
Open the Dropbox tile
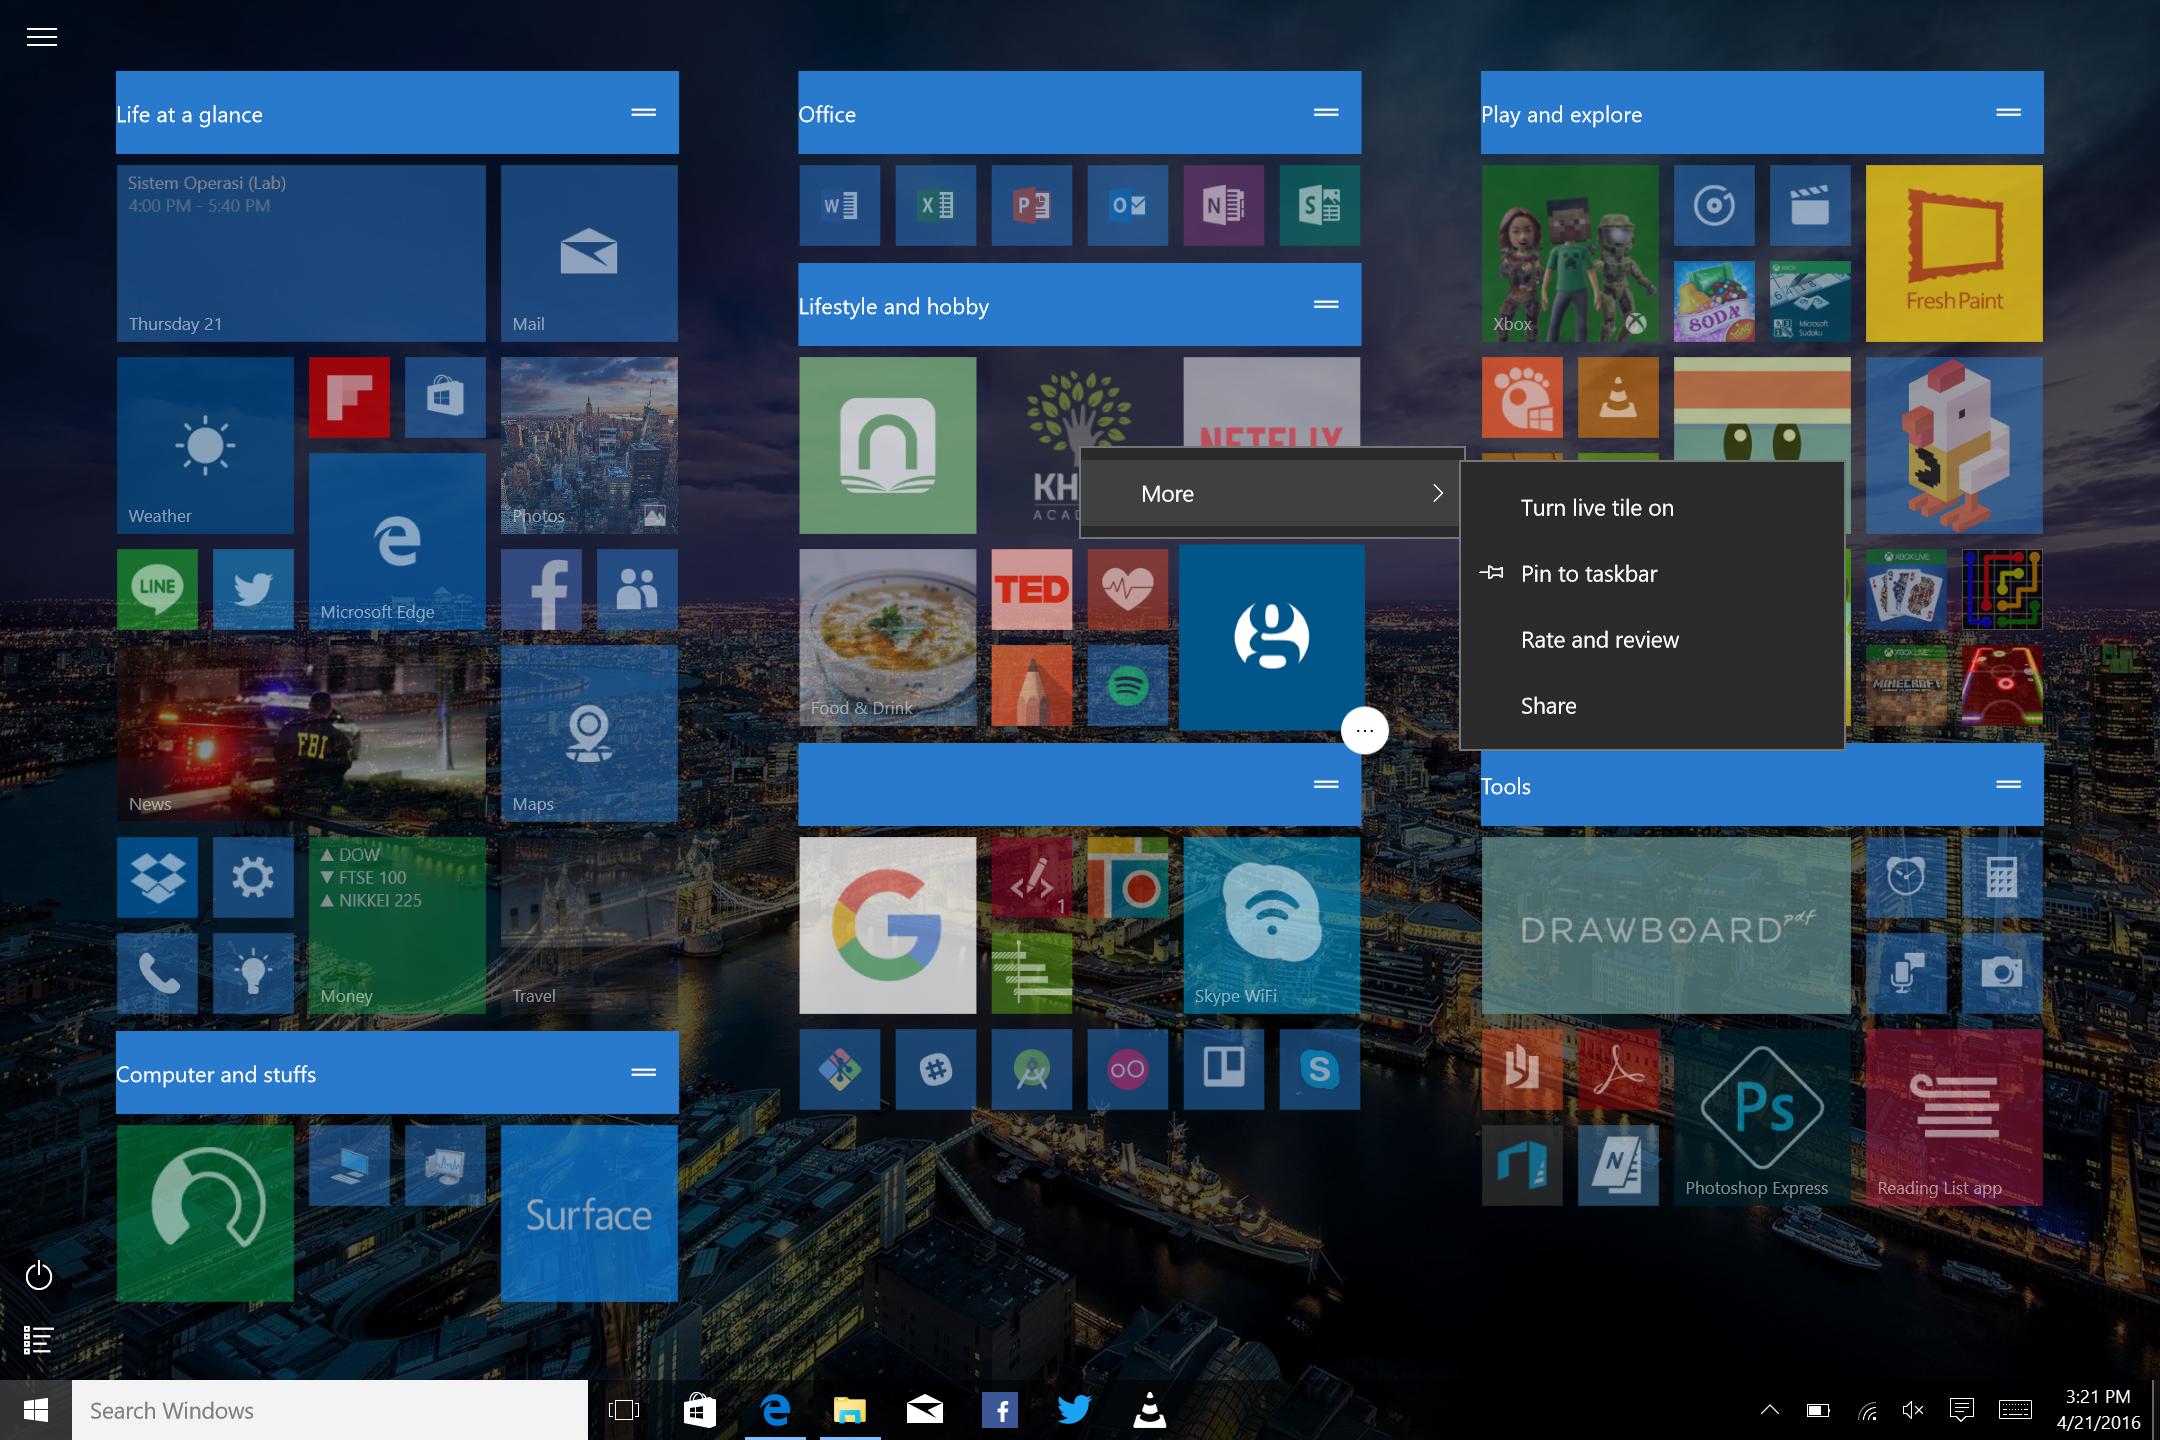tap(157, 877)
